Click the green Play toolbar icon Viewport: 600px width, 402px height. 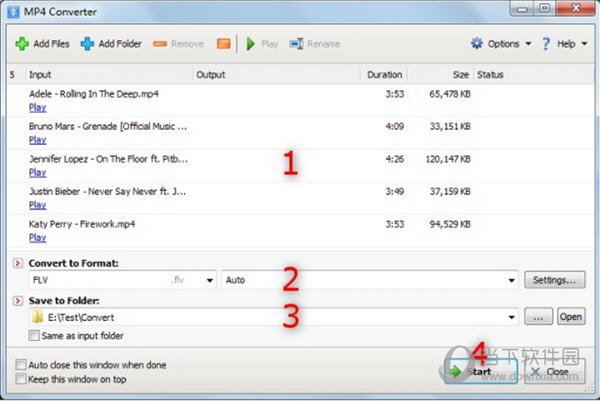251,44
